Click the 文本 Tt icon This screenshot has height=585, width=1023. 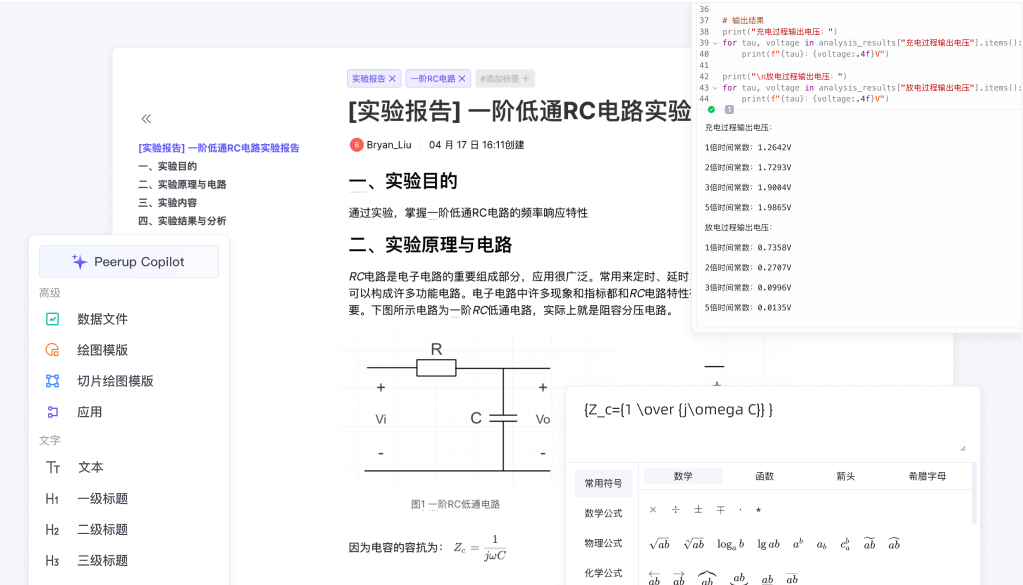click(53, 468)
